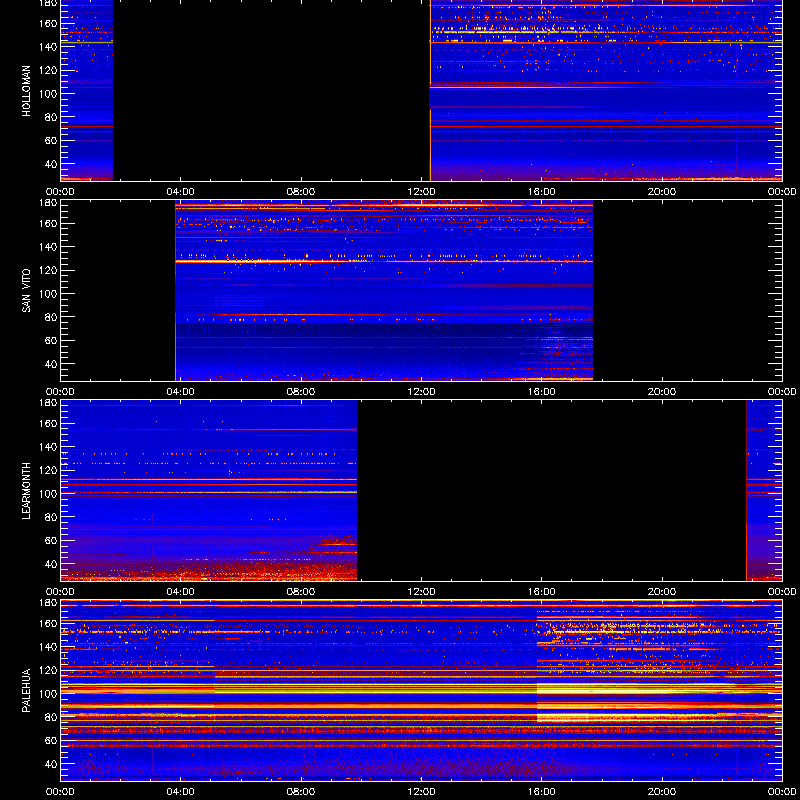The width and height of the screenshot is (800, 800).
Task: Click Palehua axis 100 frequency label
Action: tap(48, 694)
